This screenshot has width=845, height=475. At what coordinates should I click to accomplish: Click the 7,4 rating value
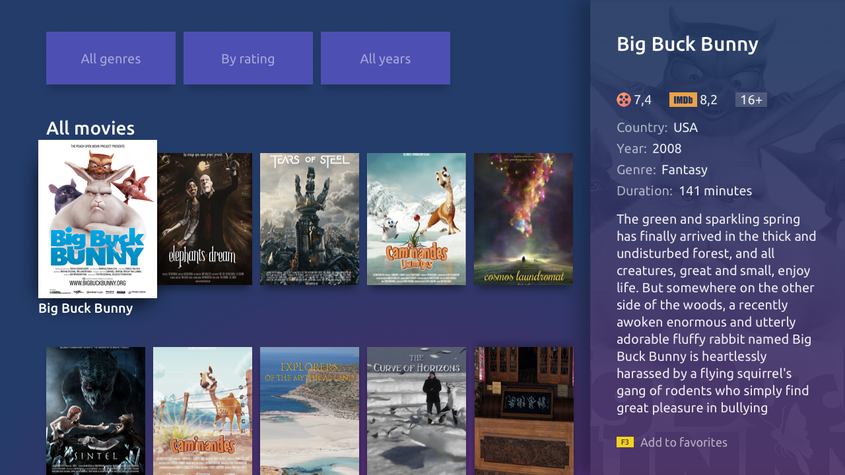click(x=642, y=100)
